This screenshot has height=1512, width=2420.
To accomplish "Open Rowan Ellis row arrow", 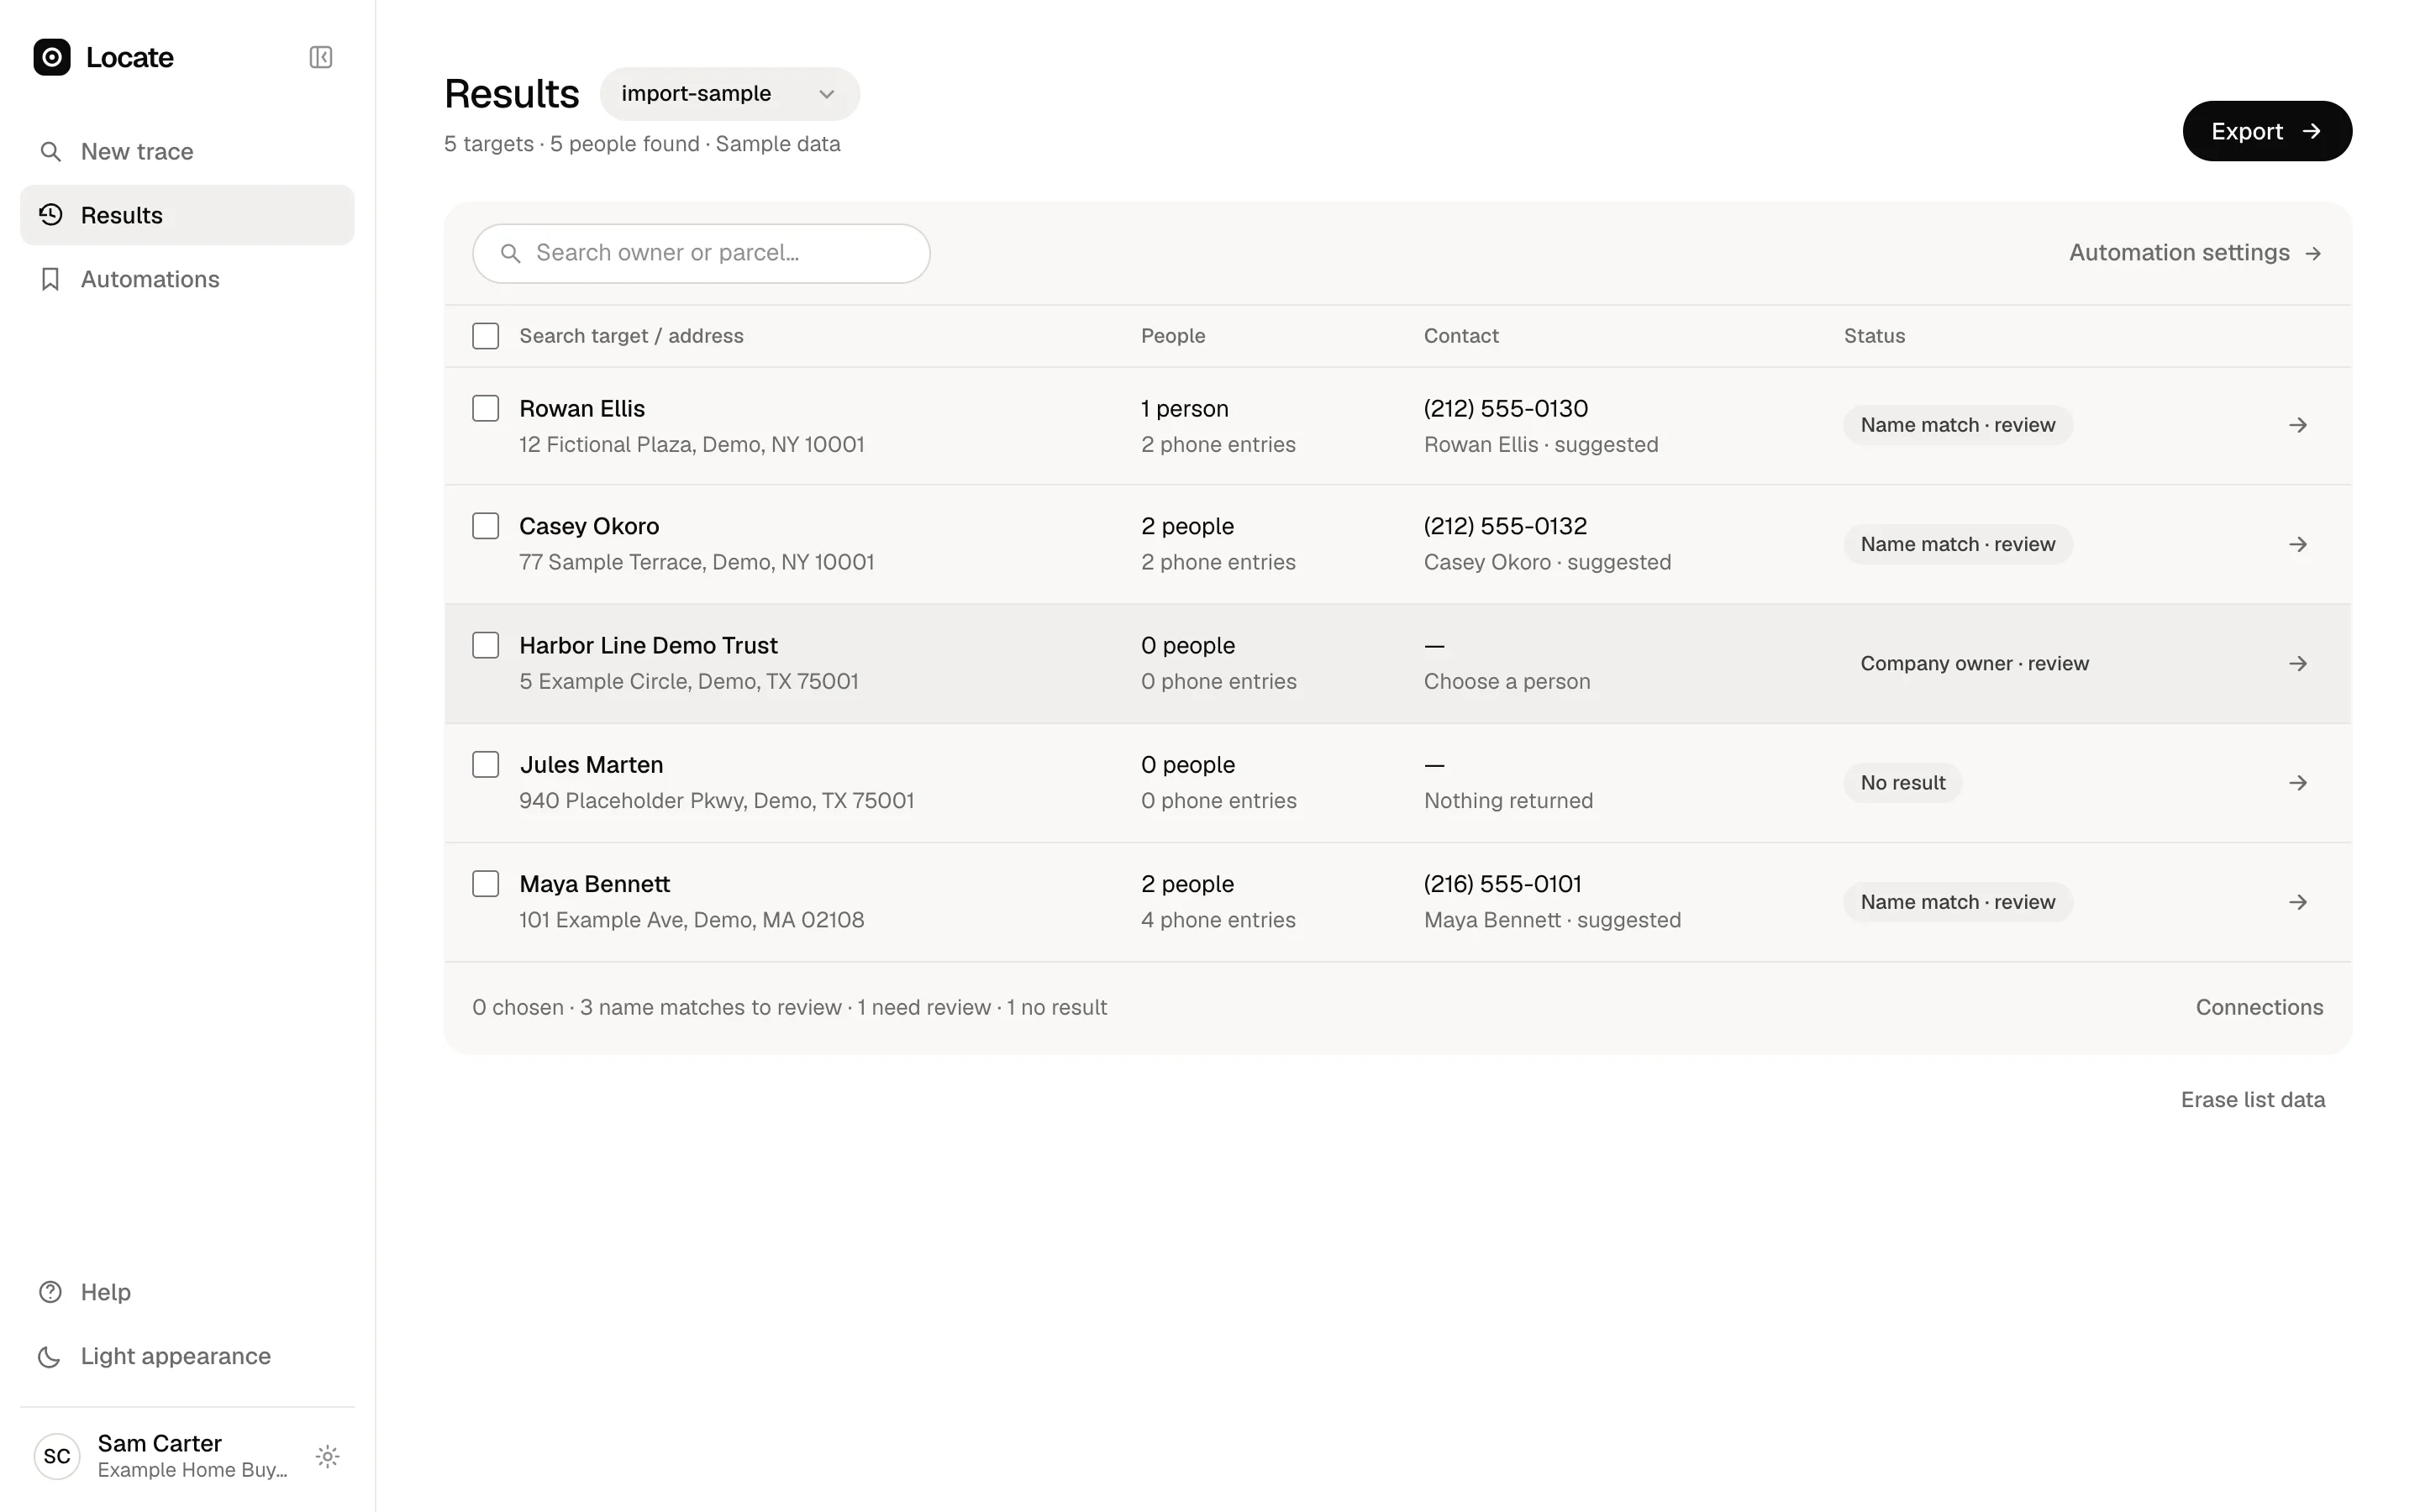I will coord(2298,425).
